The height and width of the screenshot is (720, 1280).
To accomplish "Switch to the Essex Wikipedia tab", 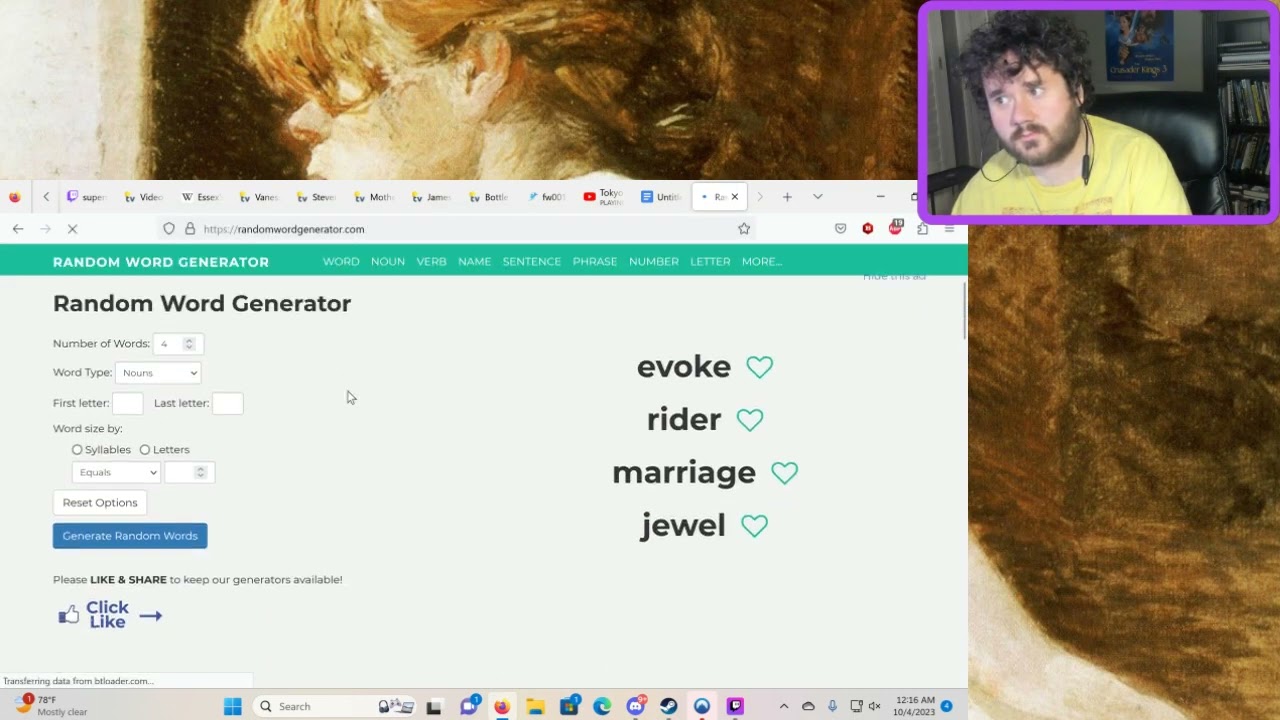I will click(x=200, y=197).
